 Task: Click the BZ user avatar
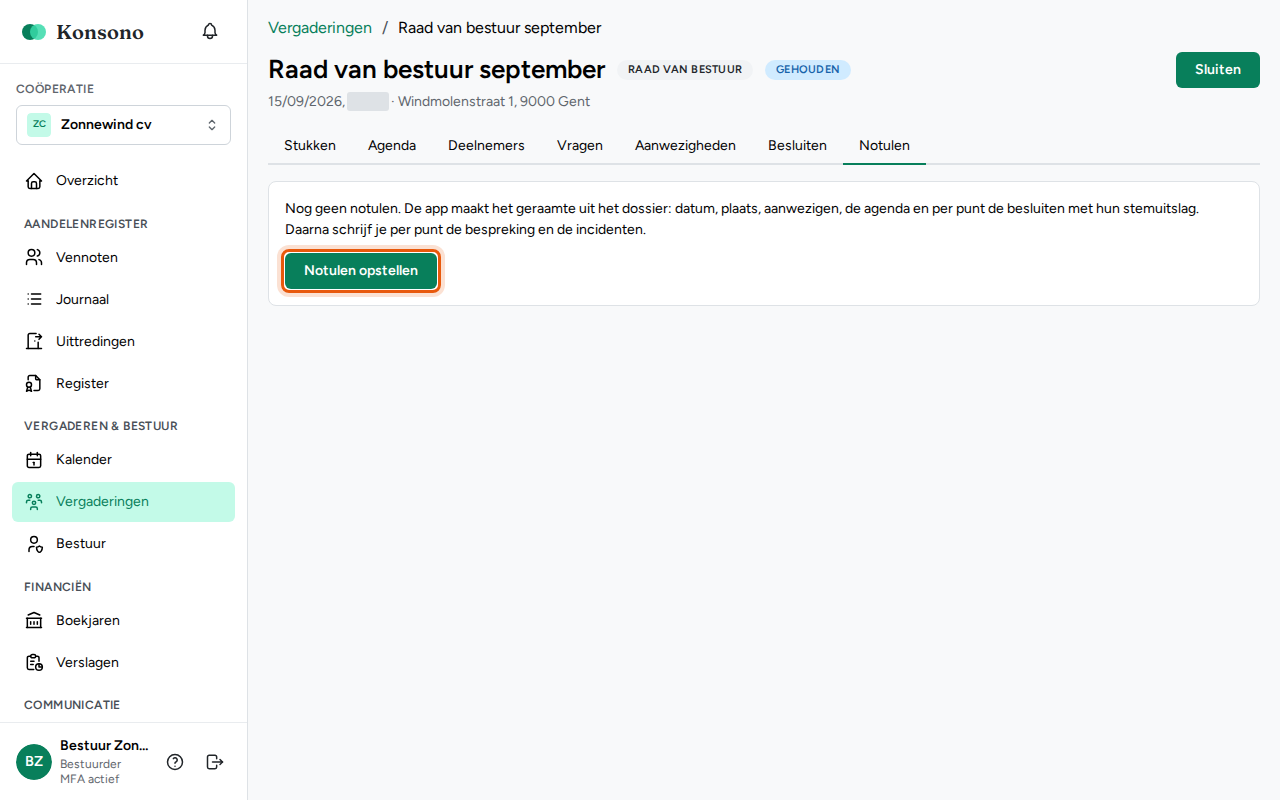(34, 762)
